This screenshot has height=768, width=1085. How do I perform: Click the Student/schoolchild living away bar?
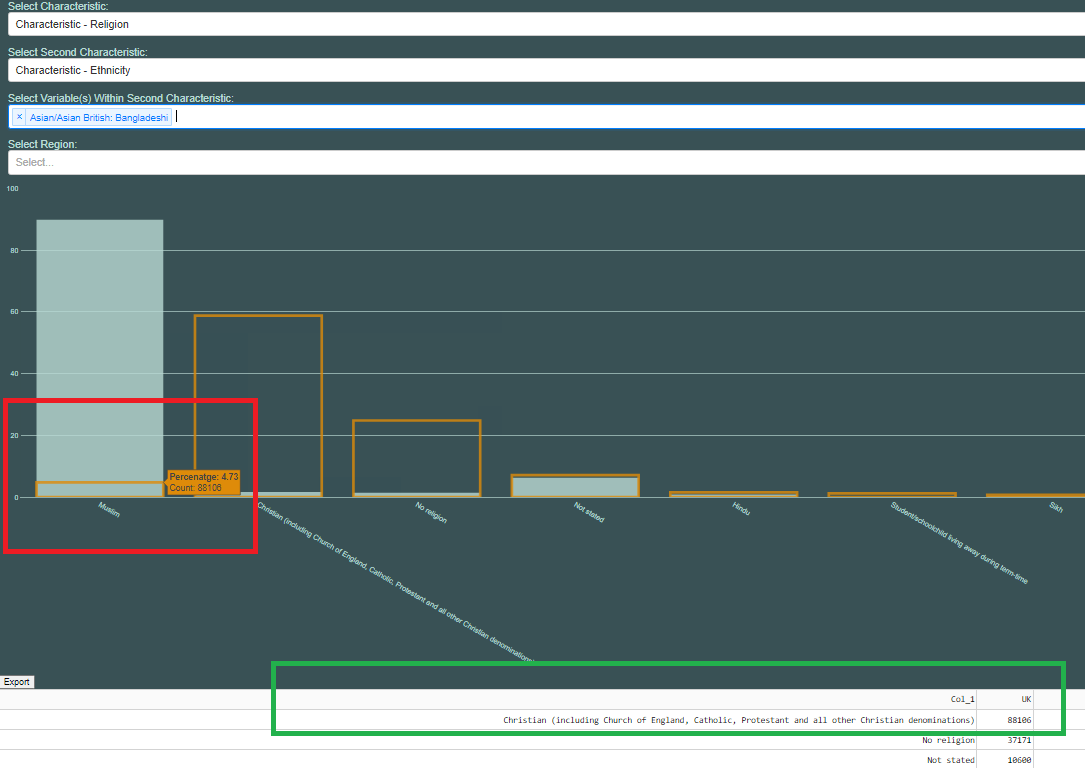click(x=892, y=495)
